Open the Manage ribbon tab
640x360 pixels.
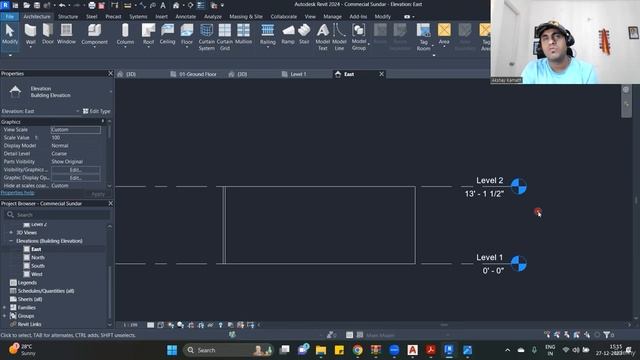tap(332, 17)
